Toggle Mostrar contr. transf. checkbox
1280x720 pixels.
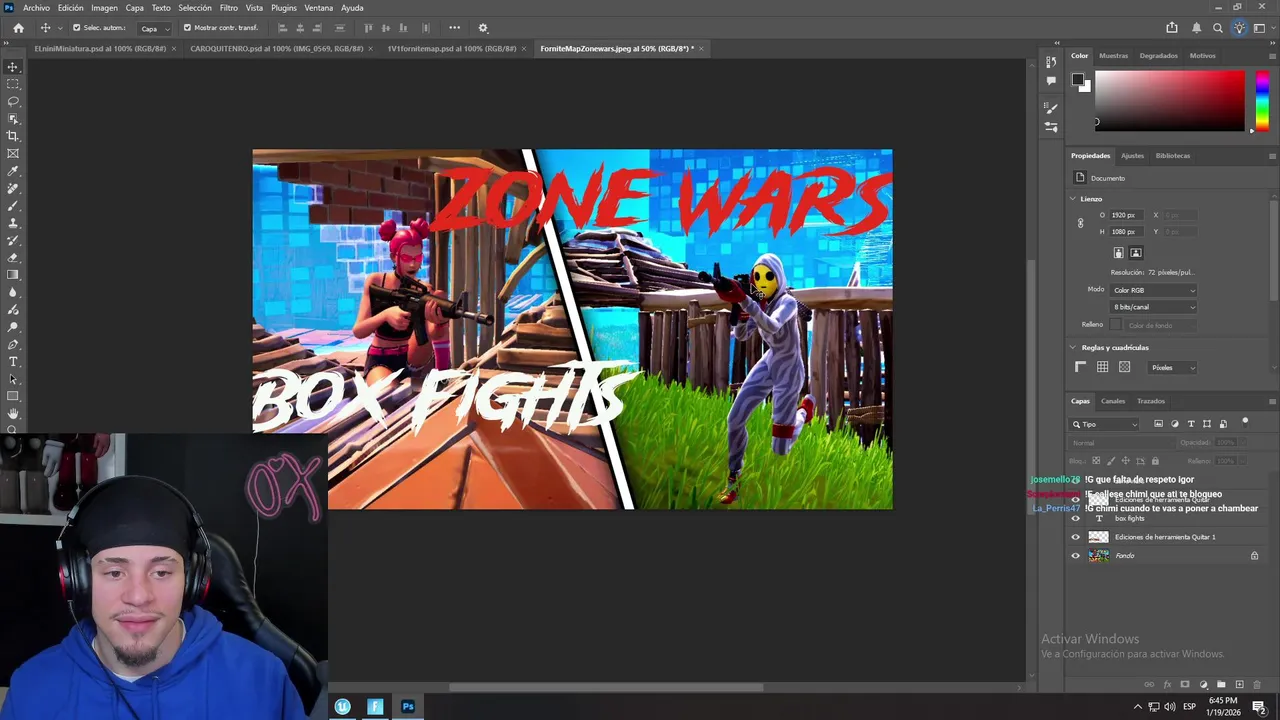click(187, 28)
